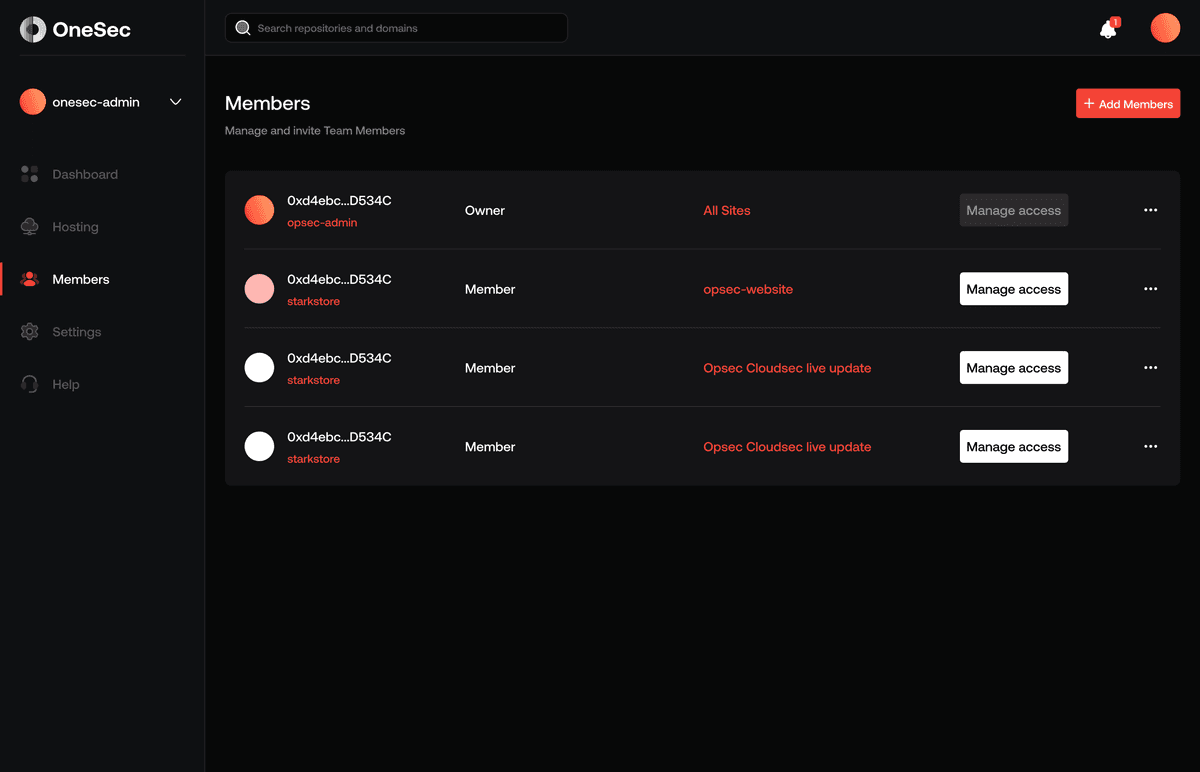The image size is (1200, 772).
Task: Go to the Members sidebar item
Action: 80,279
